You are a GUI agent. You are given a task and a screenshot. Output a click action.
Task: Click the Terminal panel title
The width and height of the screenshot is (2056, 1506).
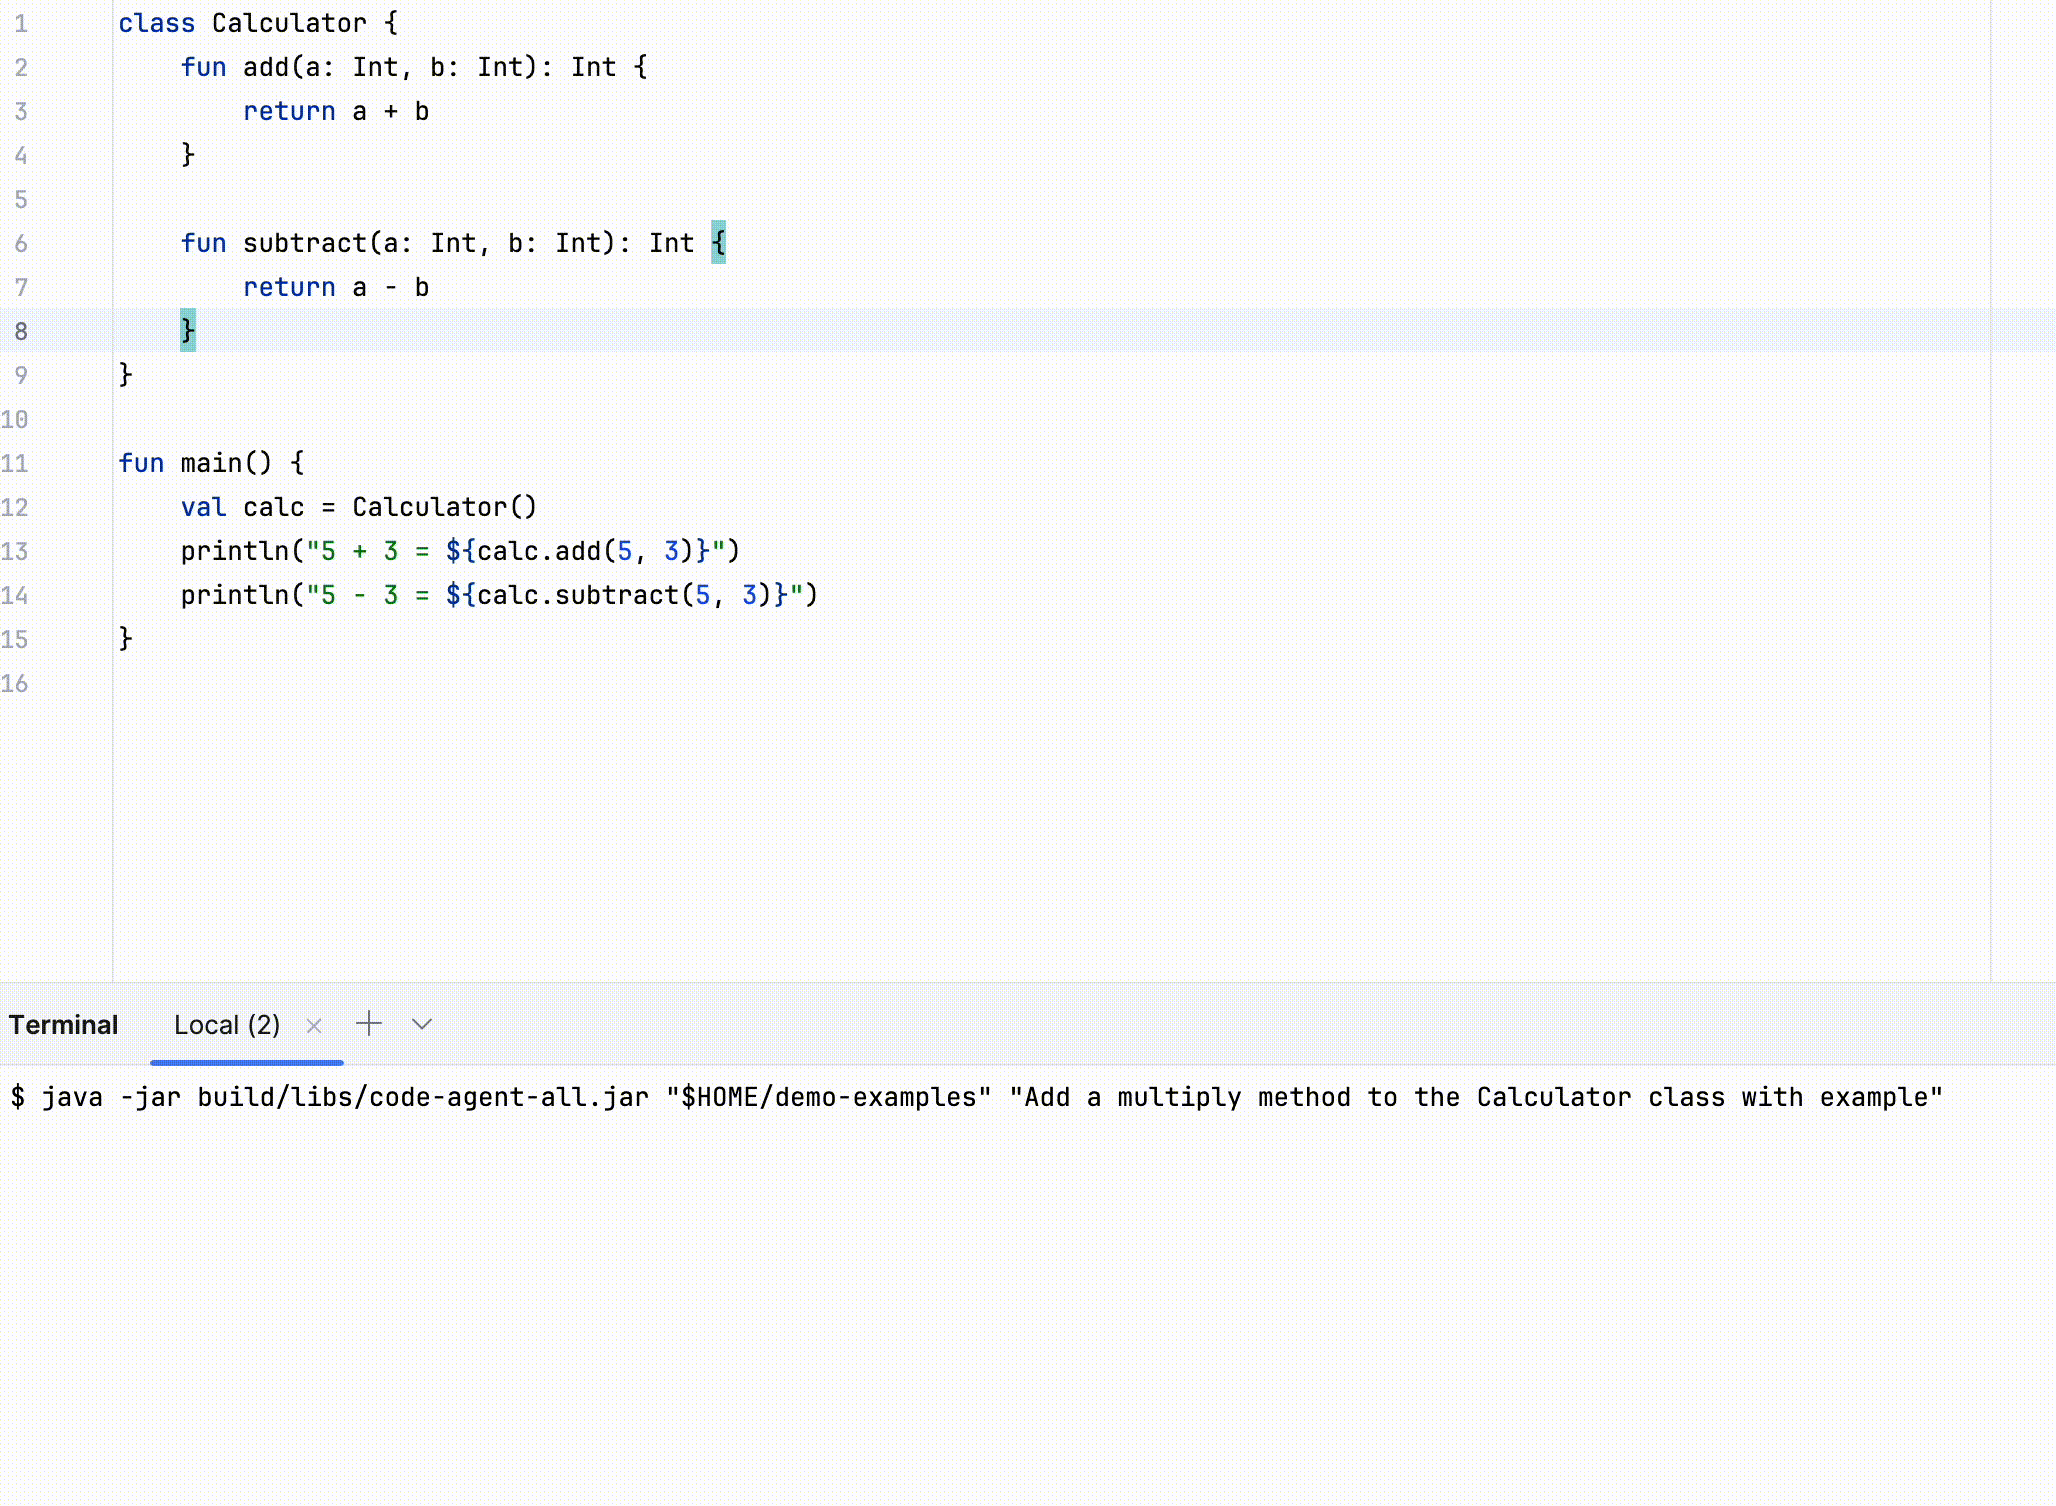[64, 1025]
